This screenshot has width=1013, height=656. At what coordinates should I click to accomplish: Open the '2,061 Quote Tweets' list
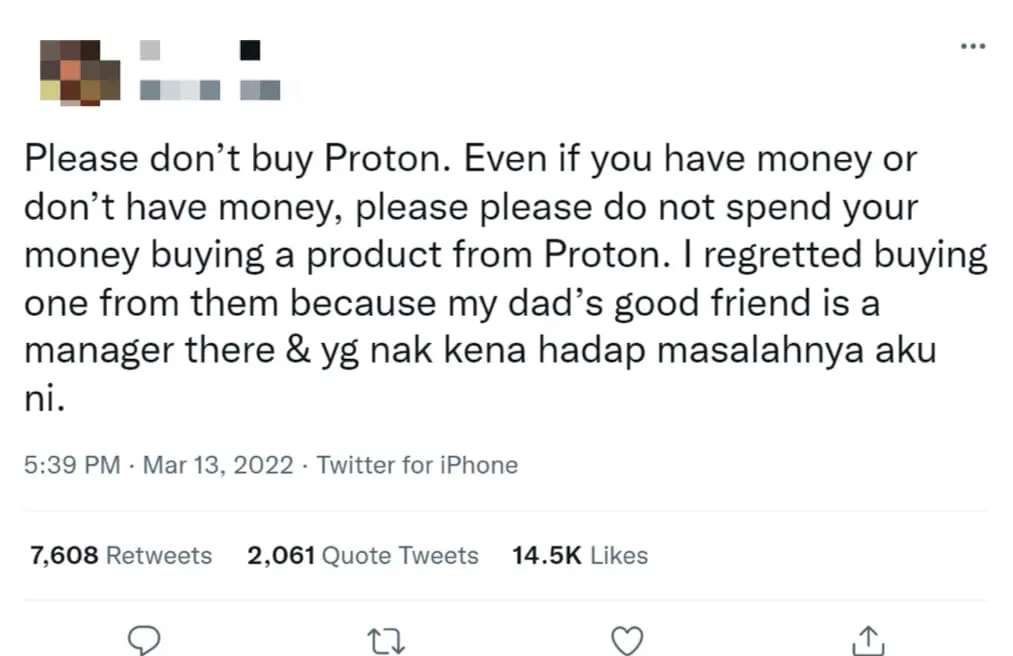[362, 555]
